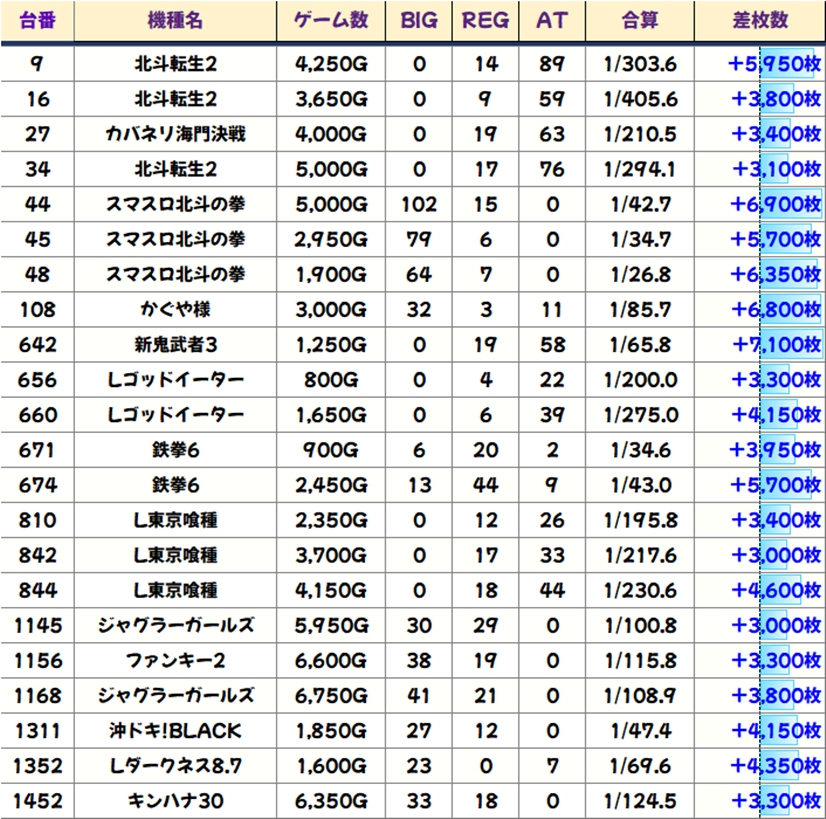Viewport: 826px width, 819px height.
Task: Click the ファンキー2 machine name
Action: 175,660
